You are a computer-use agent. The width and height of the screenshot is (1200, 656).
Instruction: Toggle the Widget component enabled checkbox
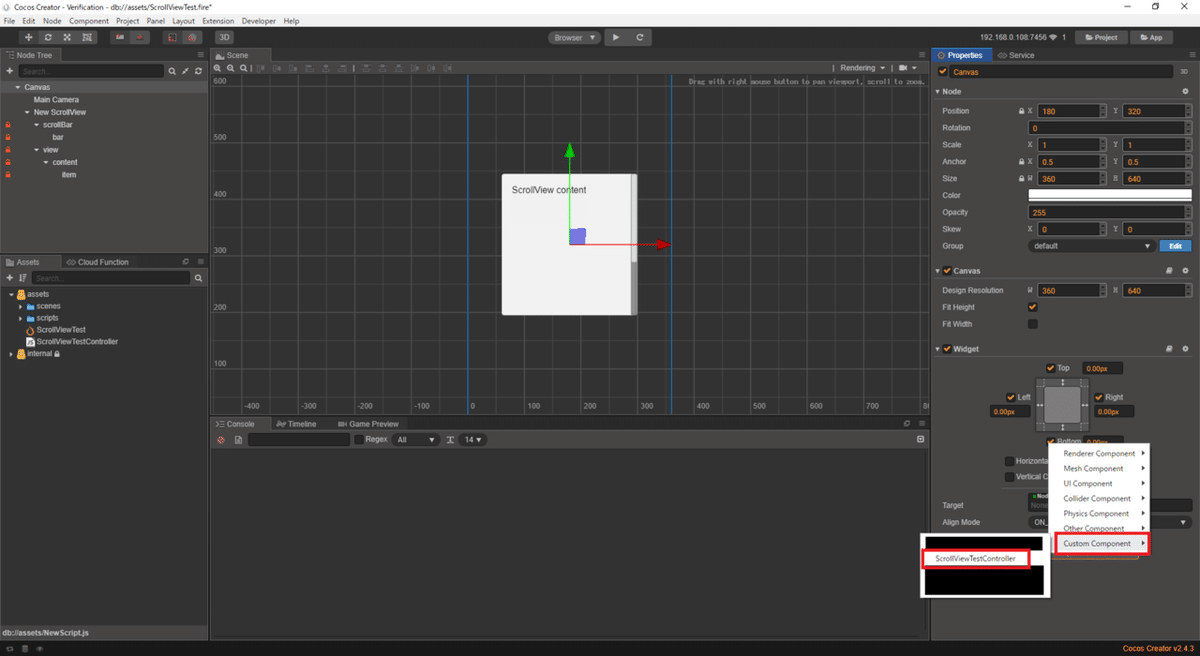(947, 349)
